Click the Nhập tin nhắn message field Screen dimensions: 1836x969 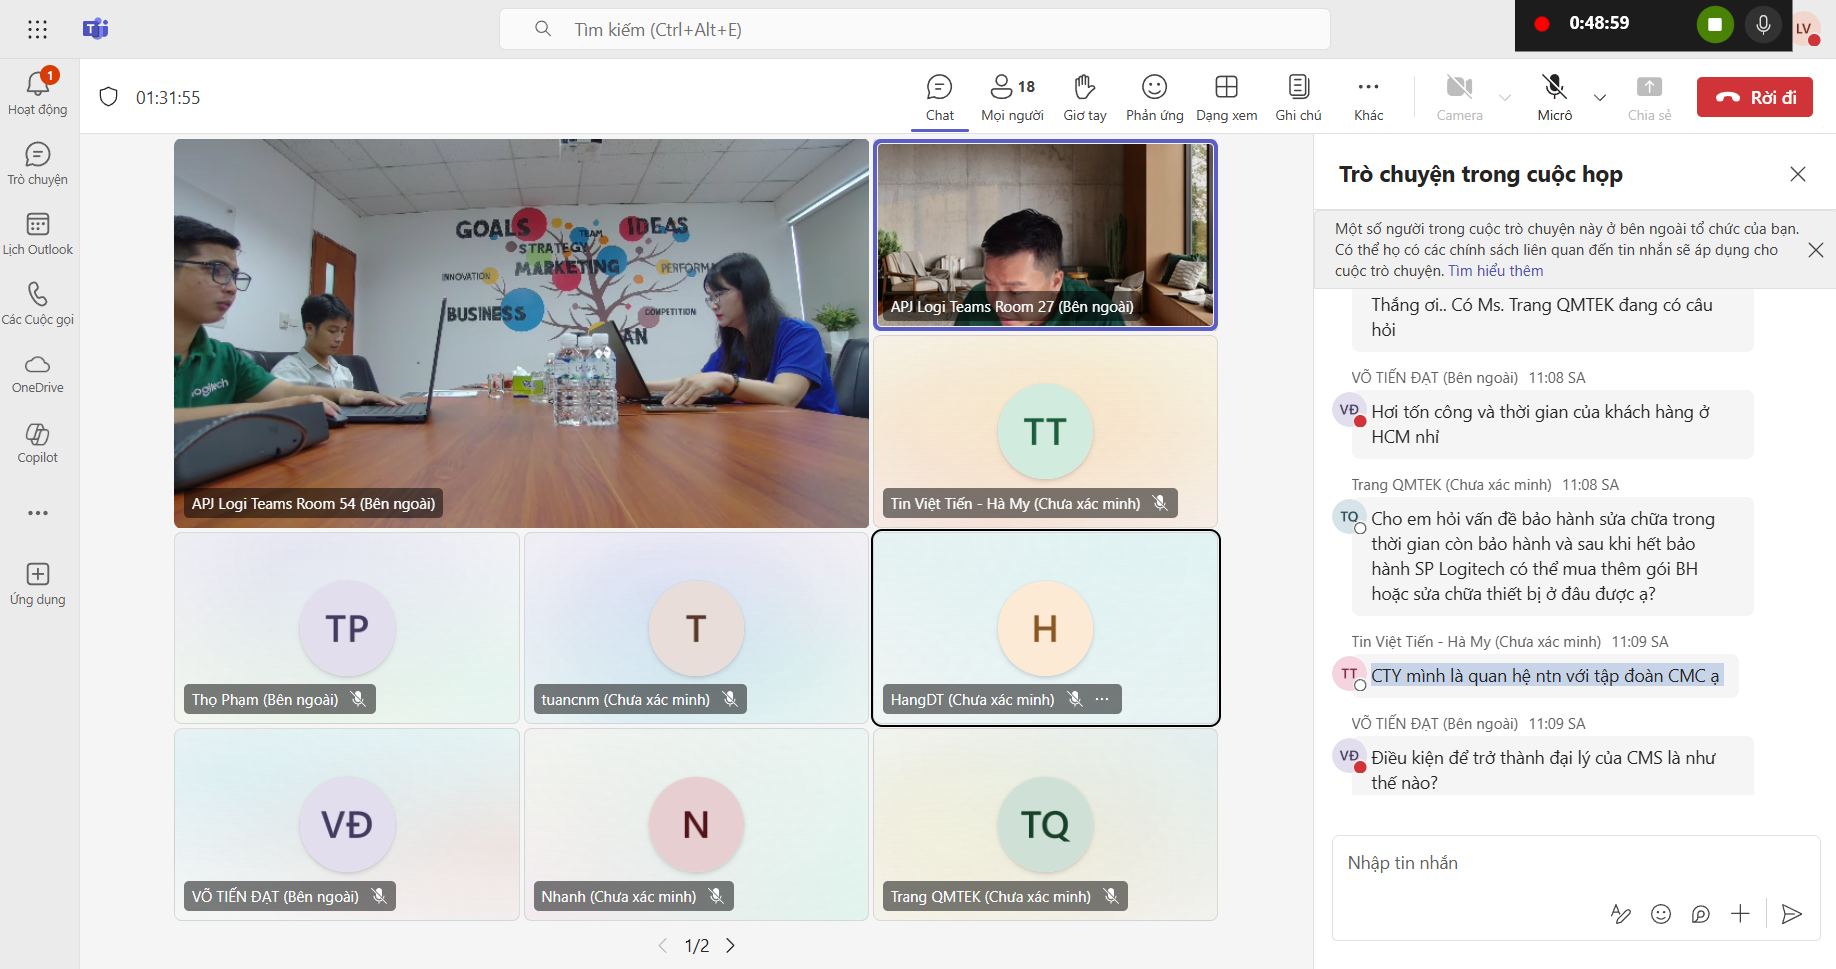[x=1560, y=863]
